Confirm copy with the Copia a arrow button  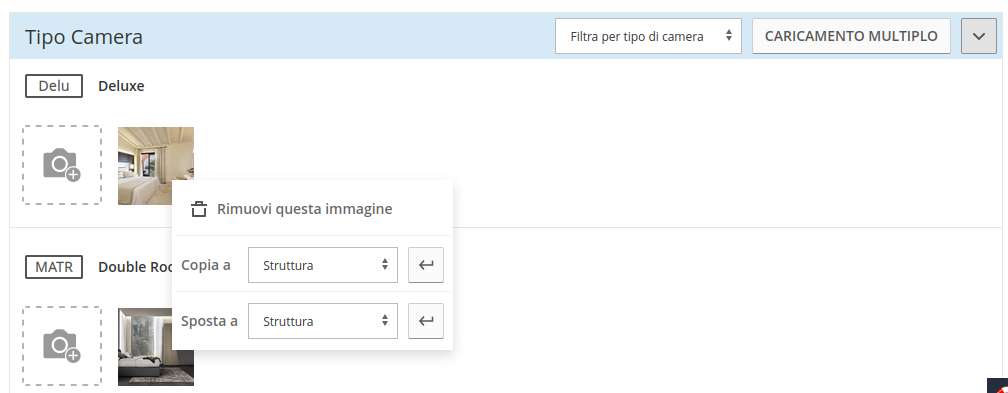click(426, 265)
